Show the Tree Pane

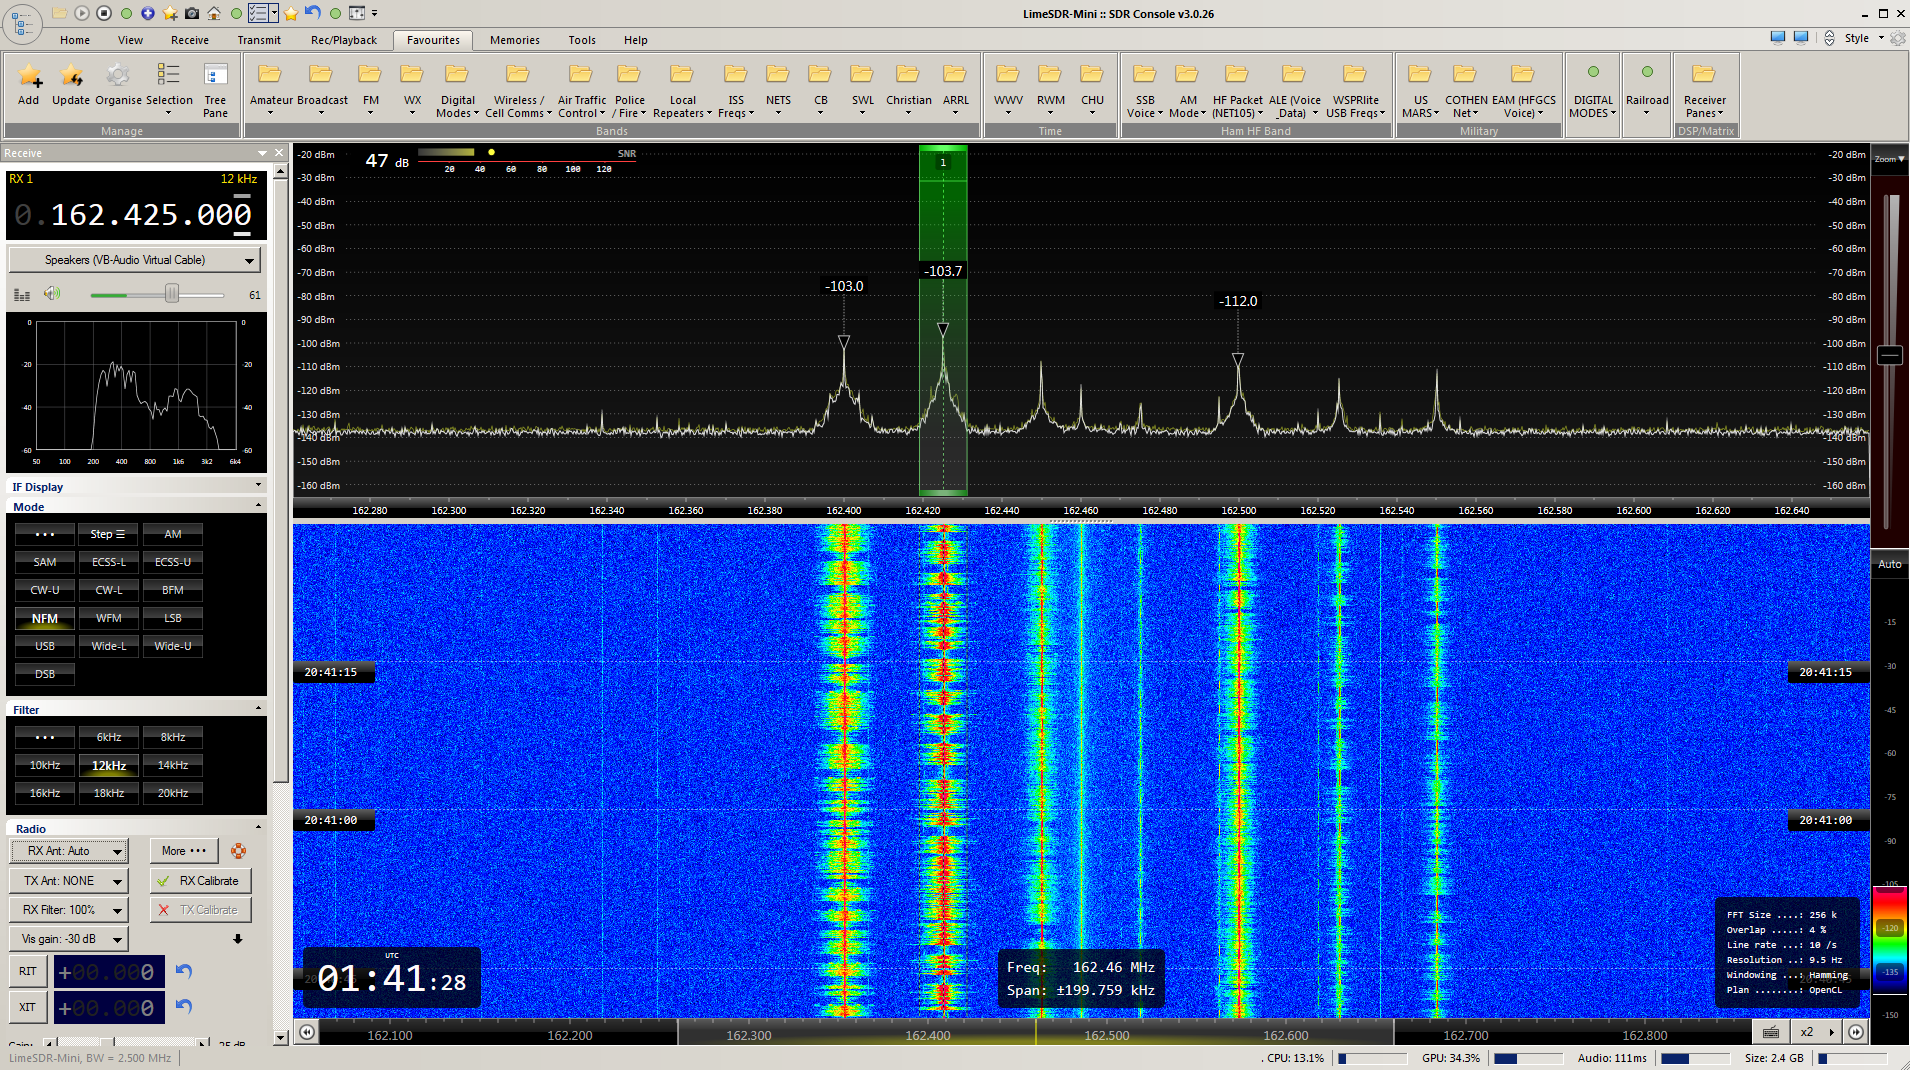point(215,77)
